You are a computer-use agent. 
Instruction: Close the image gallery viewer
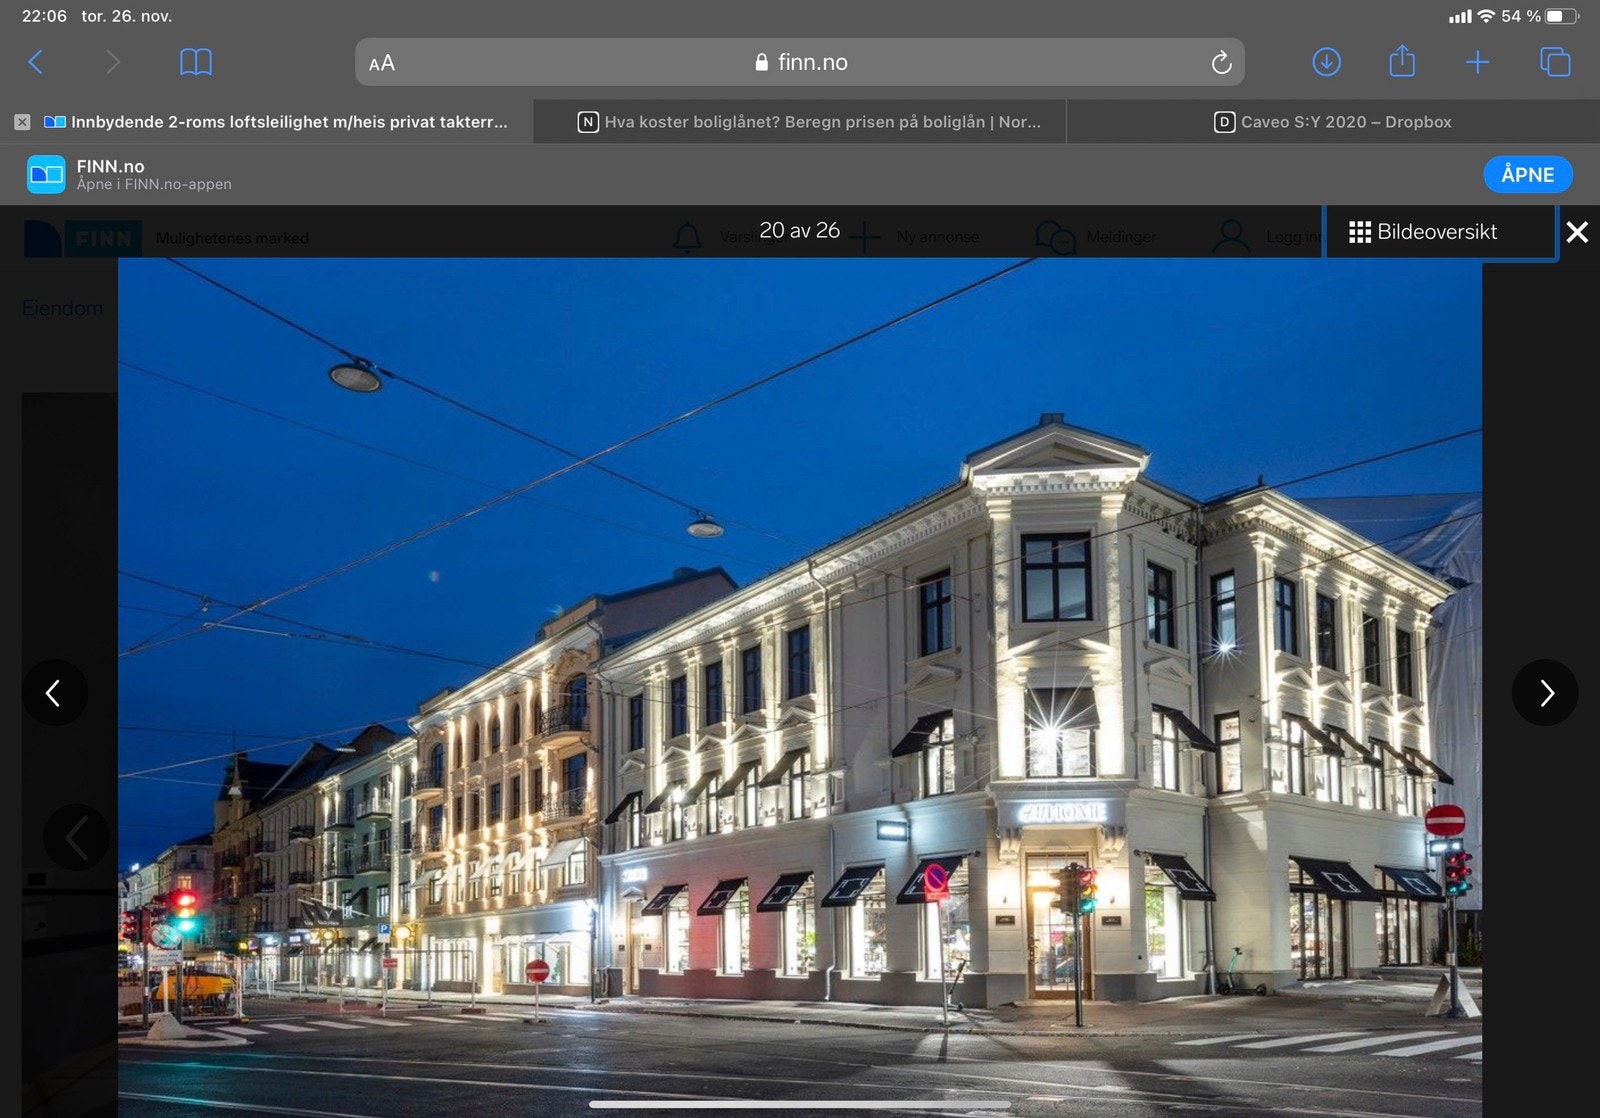point(1577,232)
